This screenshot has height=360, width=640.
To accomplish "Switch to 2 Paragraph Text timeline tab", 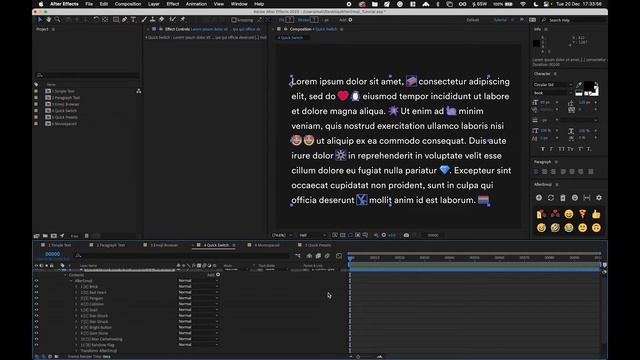I will point(111,245).
